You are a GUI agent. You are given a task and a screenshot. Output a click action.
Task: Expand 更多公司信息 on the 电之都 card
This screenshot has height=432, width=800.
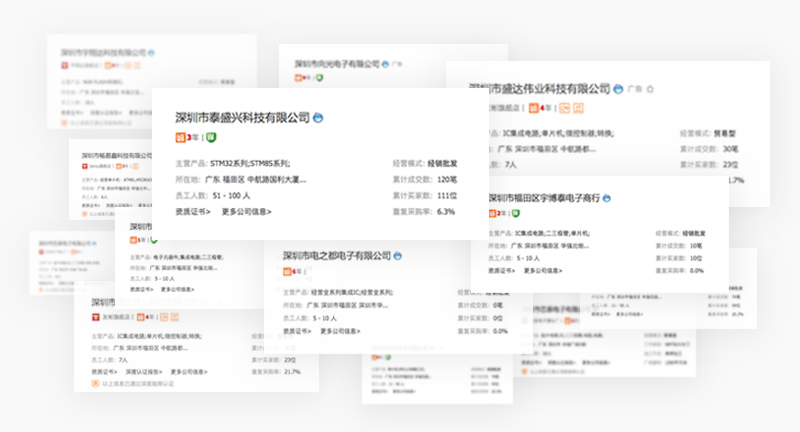(x=340, y=331)
